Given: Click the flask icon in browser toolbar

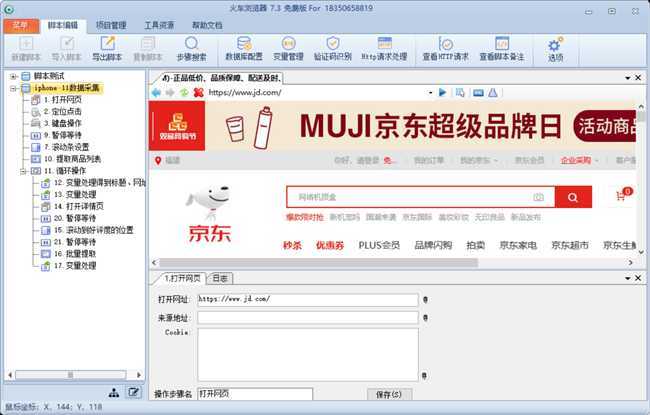Looking at the screenshot, I should point(493,92).
